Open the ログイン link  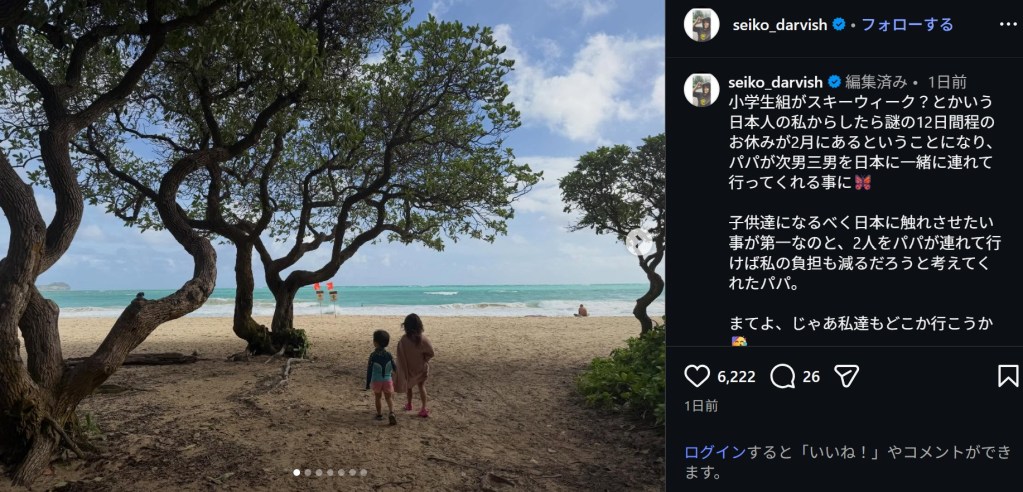click(x=714, y=452)
